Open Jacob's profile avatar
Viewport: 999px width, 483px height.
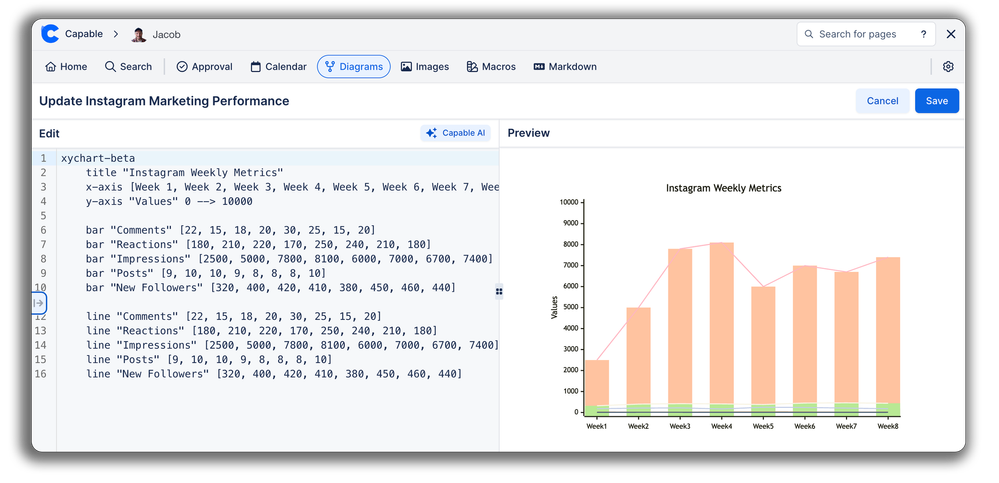138,34
